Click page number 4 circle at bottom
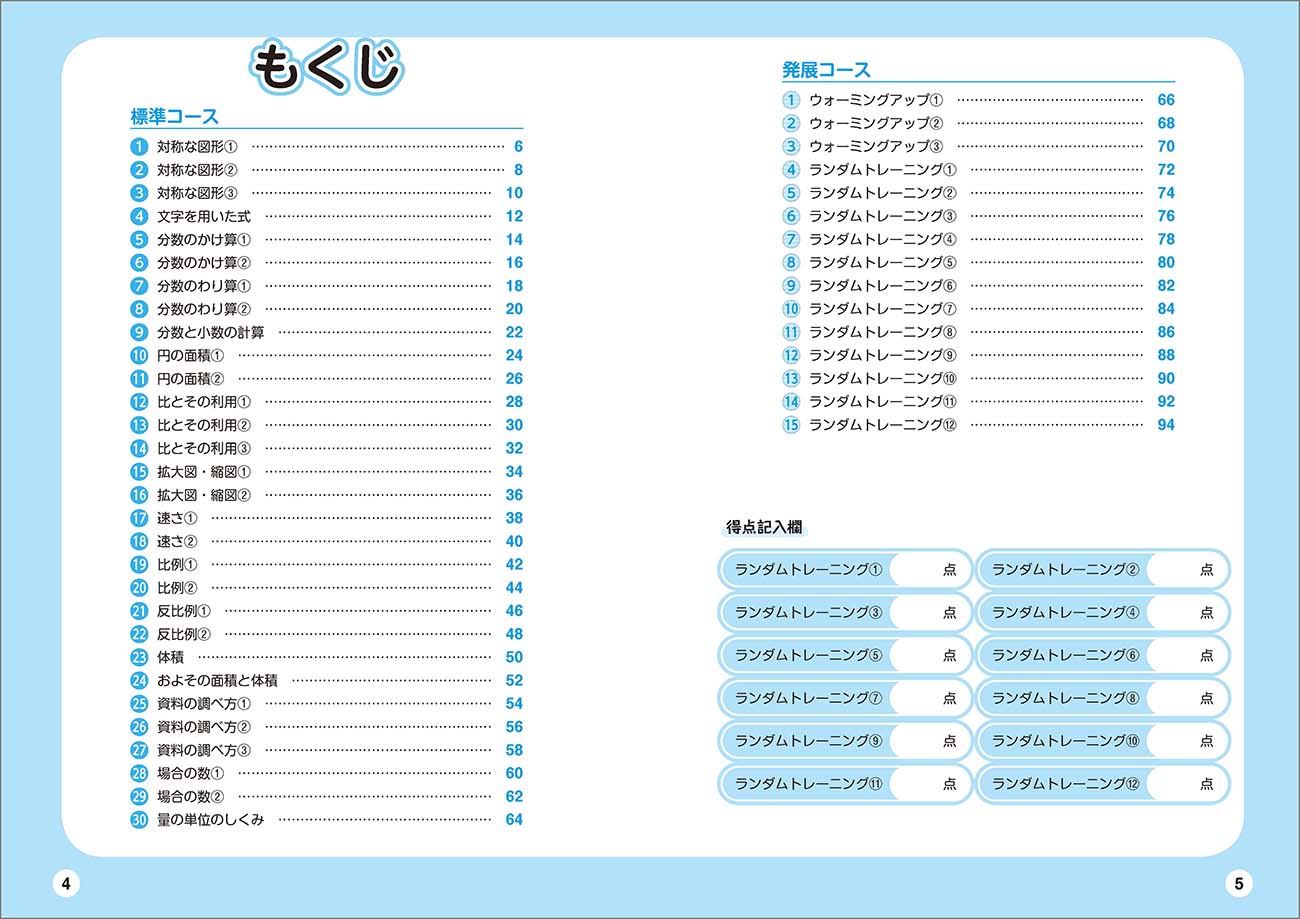 (x=65, y=884)
